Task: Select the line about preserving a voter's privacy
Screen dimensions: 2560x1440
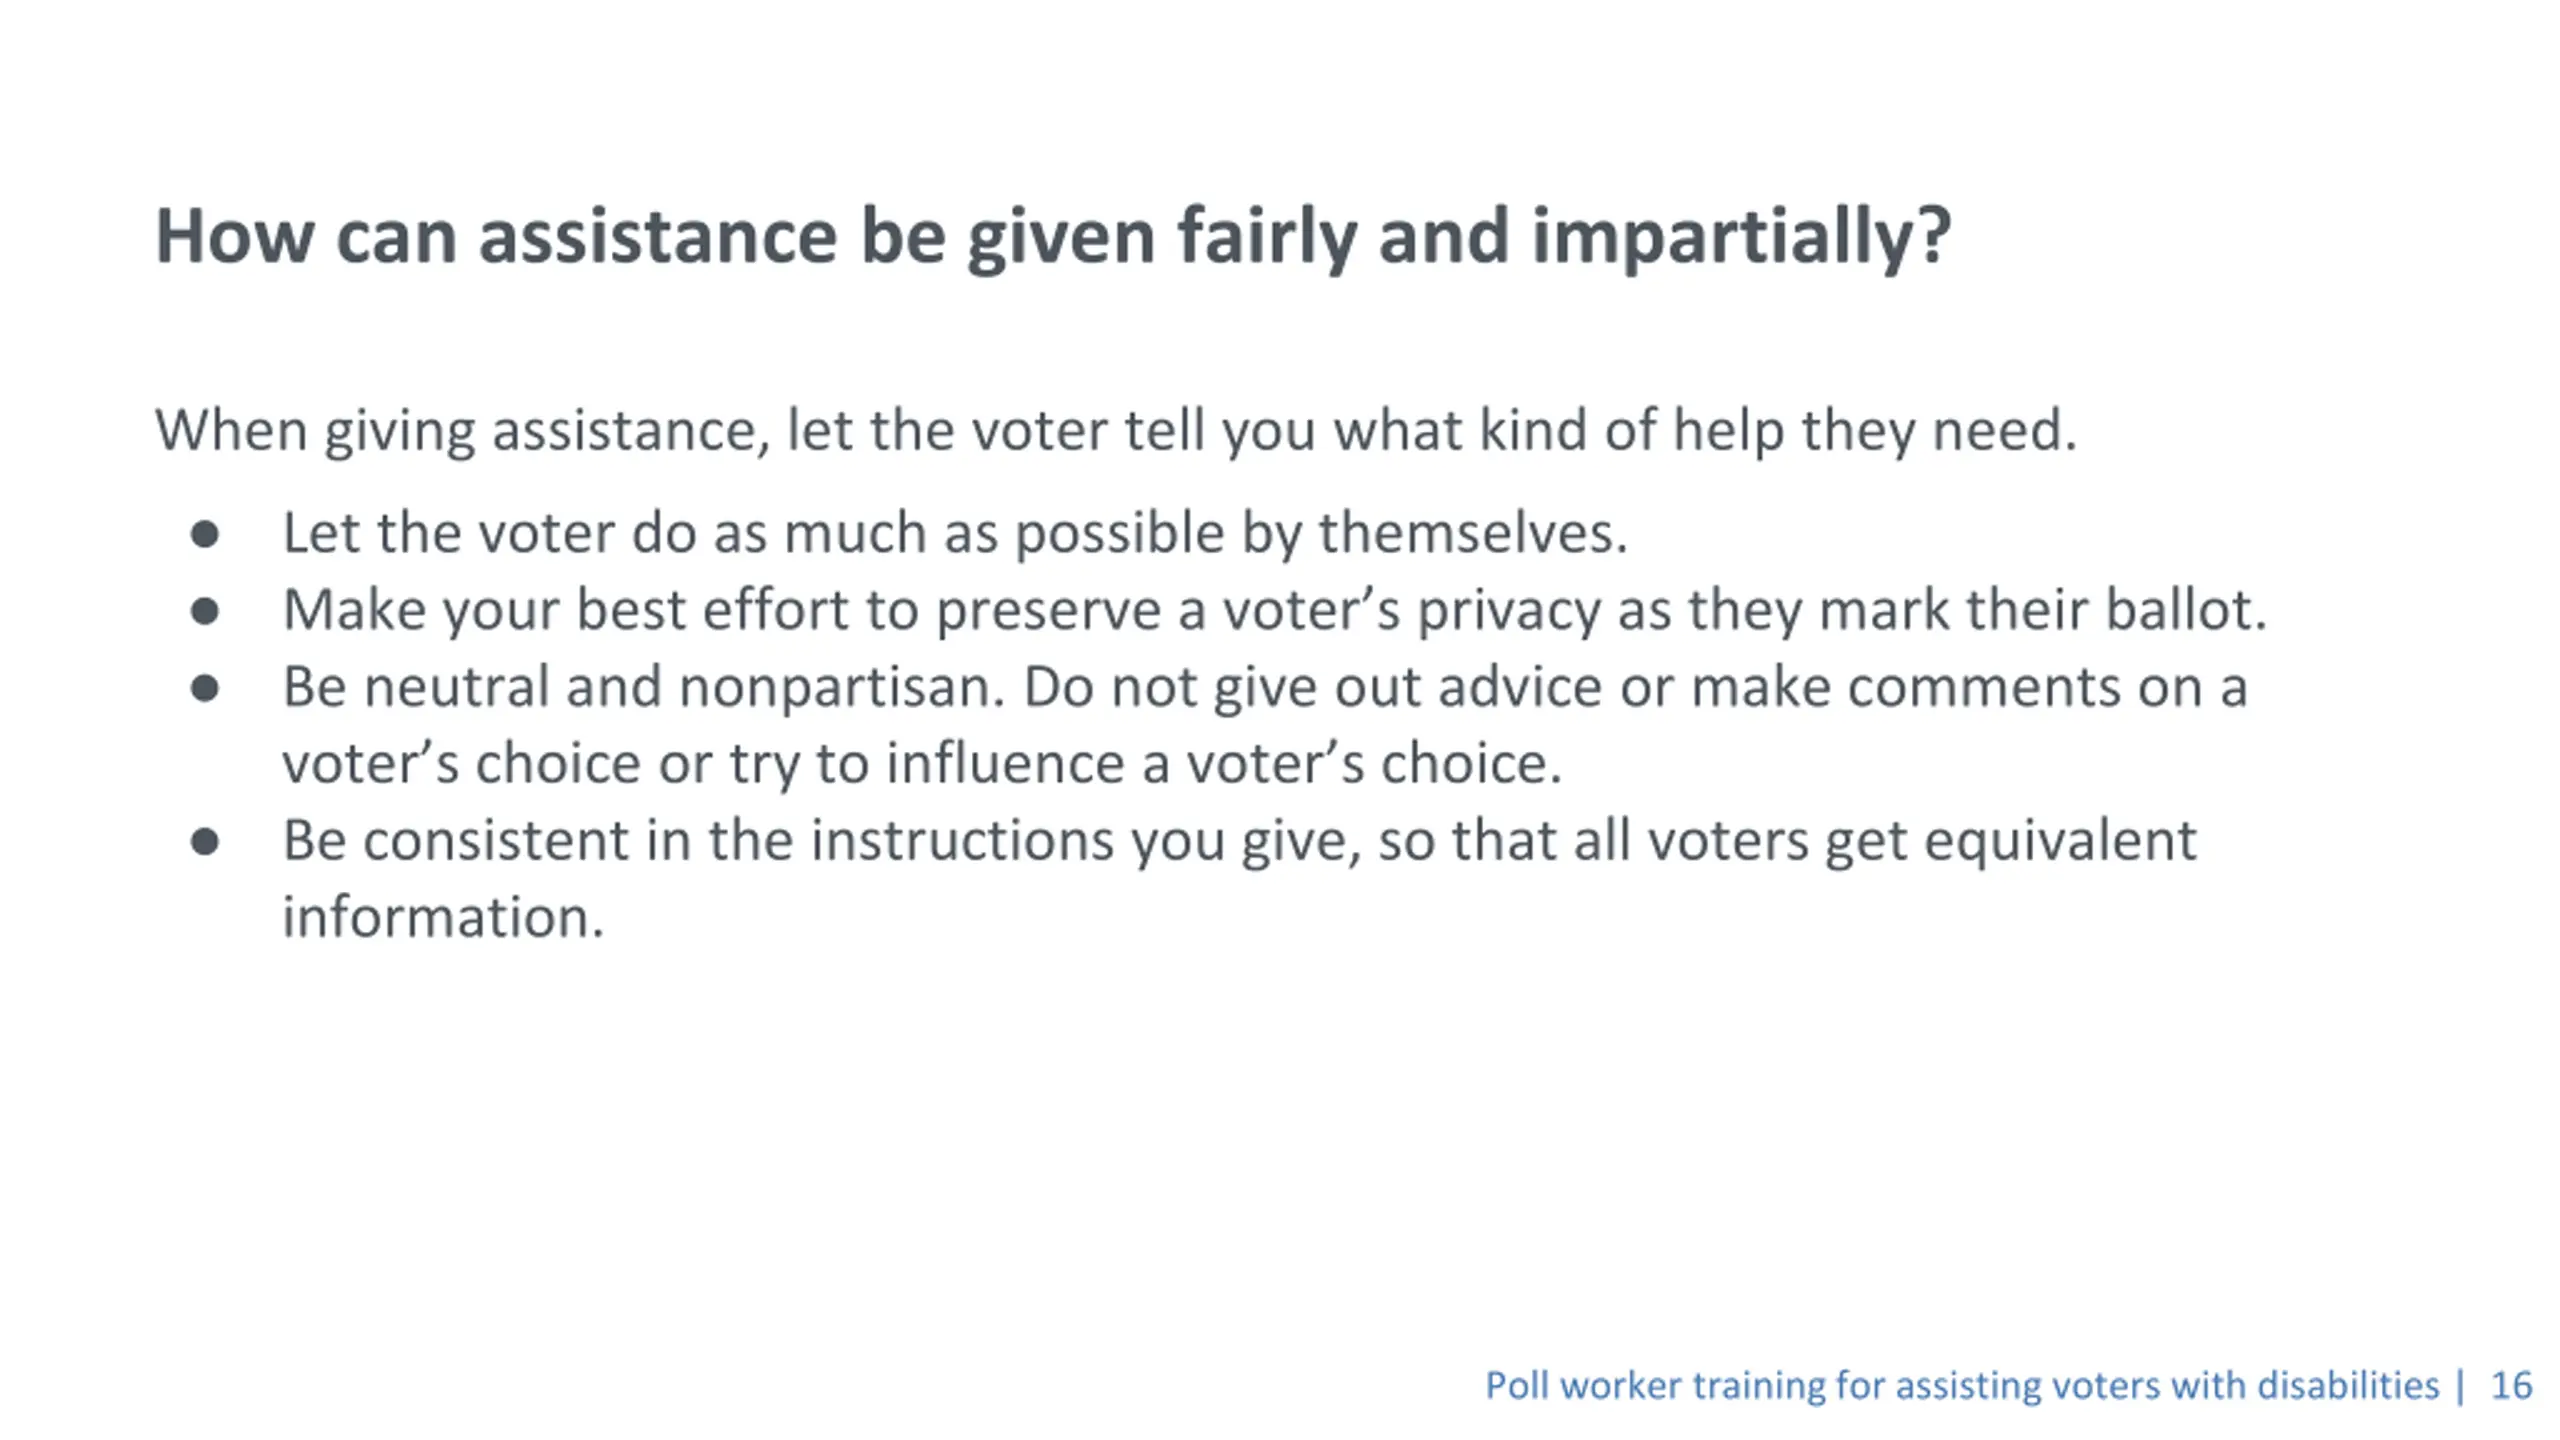Action: (x=1275, y=610)
